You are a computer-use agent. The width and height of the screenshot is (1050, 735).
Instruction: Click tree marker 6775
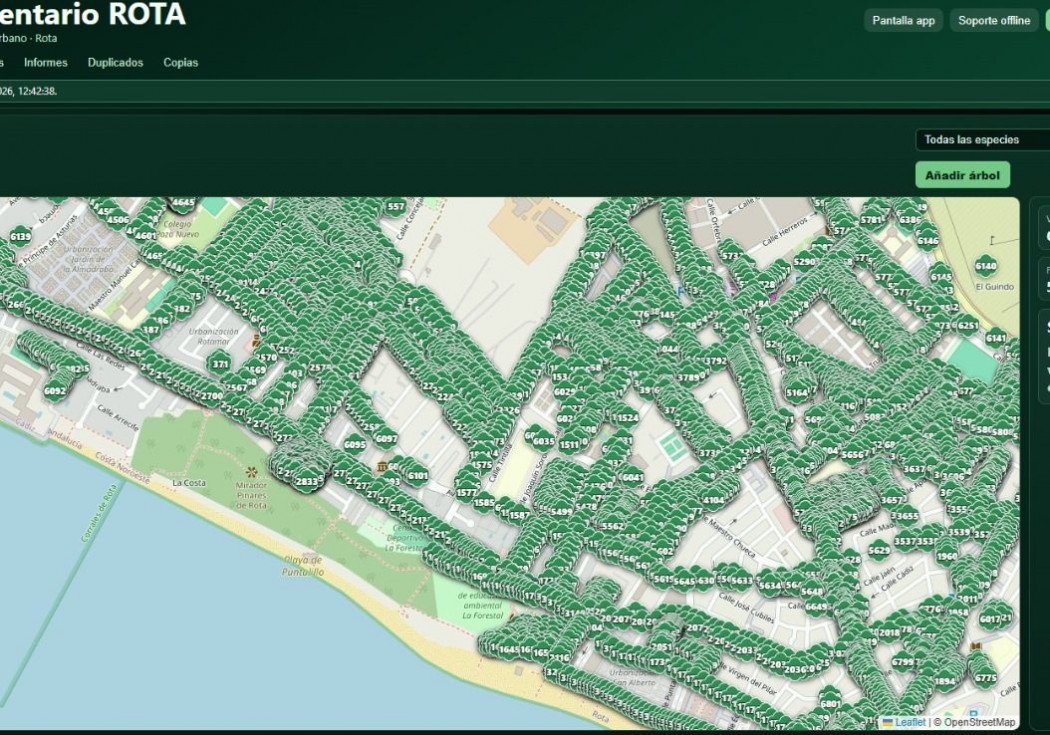pos(986,677)
